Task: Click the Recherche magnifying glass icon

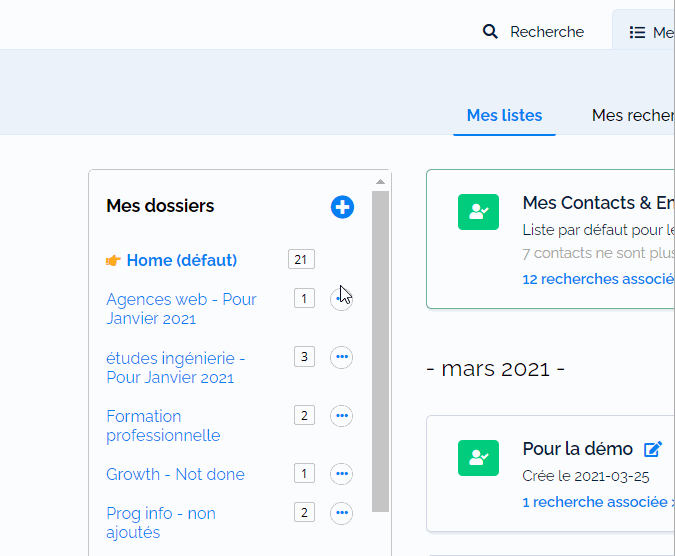Action: [x=490, y=32]
